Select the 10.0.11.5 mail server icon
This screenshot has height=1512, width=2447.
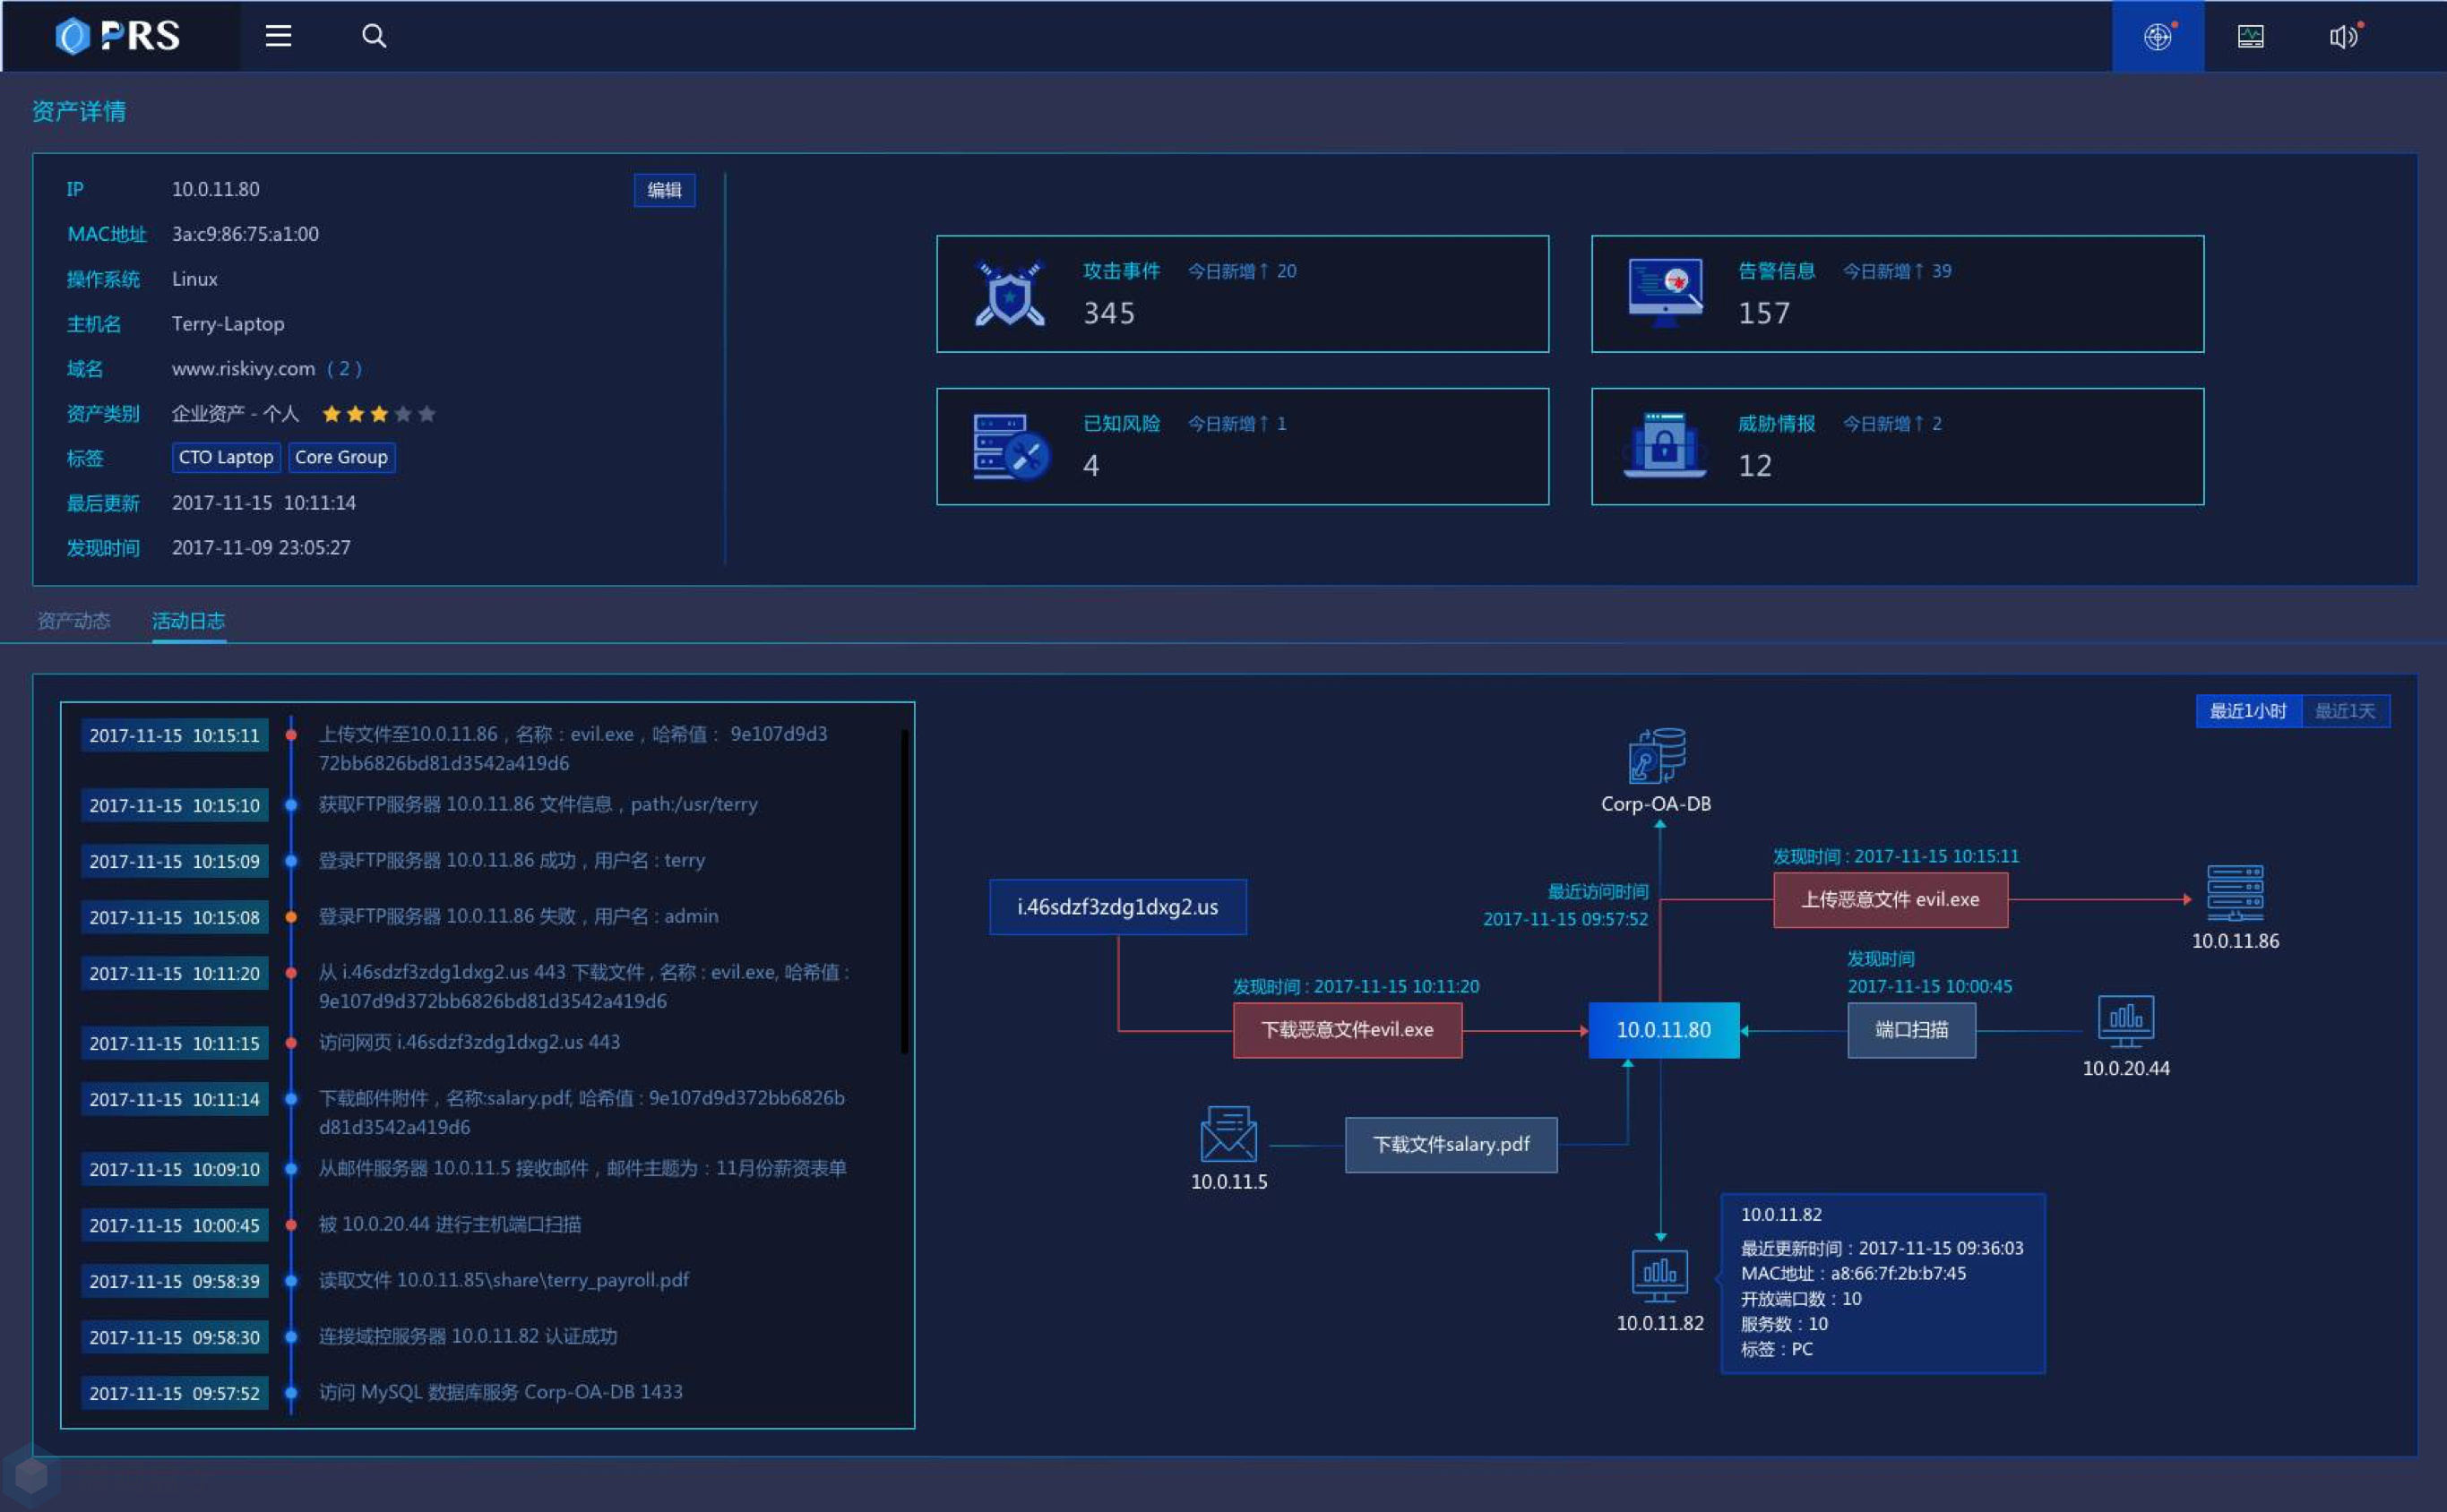(1228, 1134)
